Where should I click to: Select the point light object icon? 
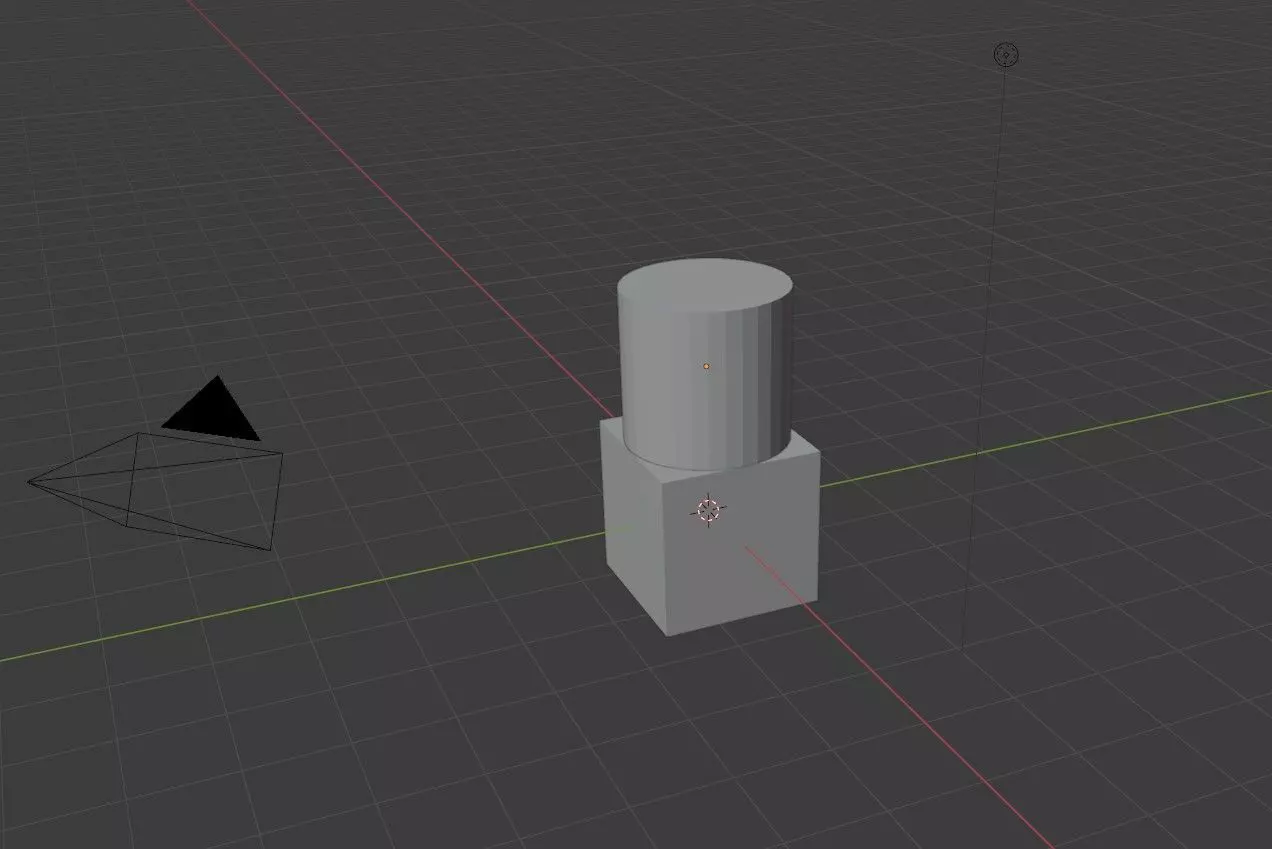[x=1005, y=54]
